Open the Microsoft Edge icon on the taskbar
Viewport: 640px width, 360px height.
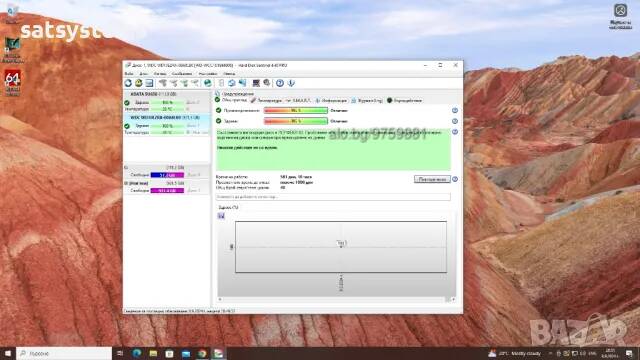tap(137, 353)
